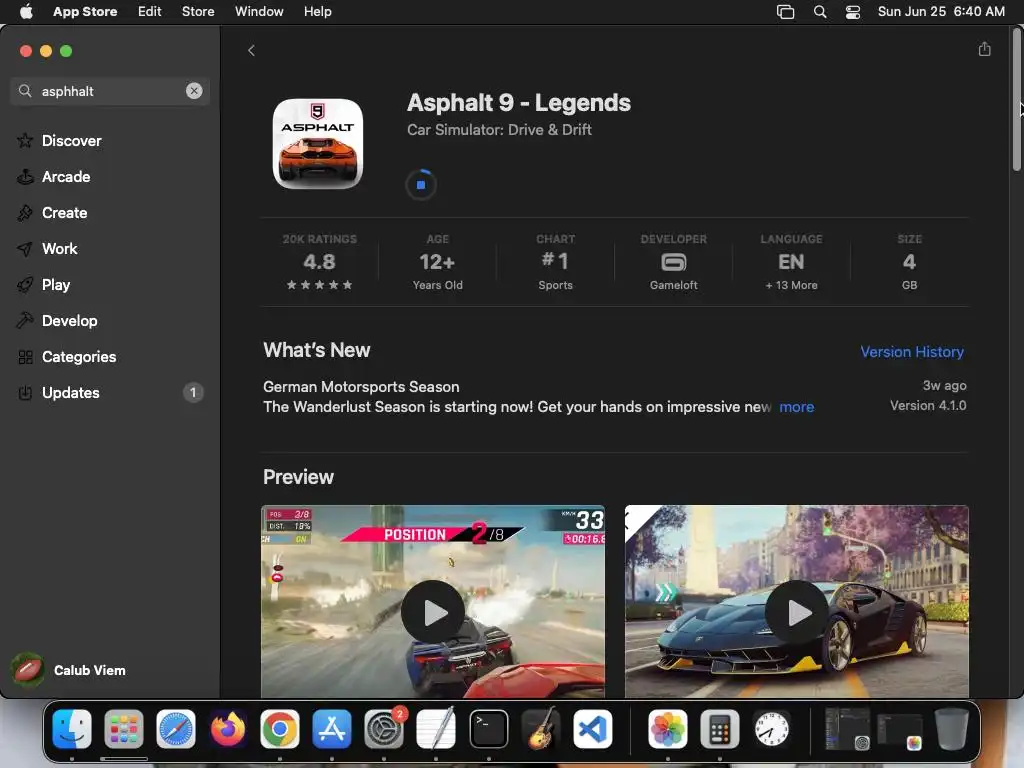This screenshot has width=1024, height=768.
Task: Open Updates with 1 badge
Action: [110, 392]
